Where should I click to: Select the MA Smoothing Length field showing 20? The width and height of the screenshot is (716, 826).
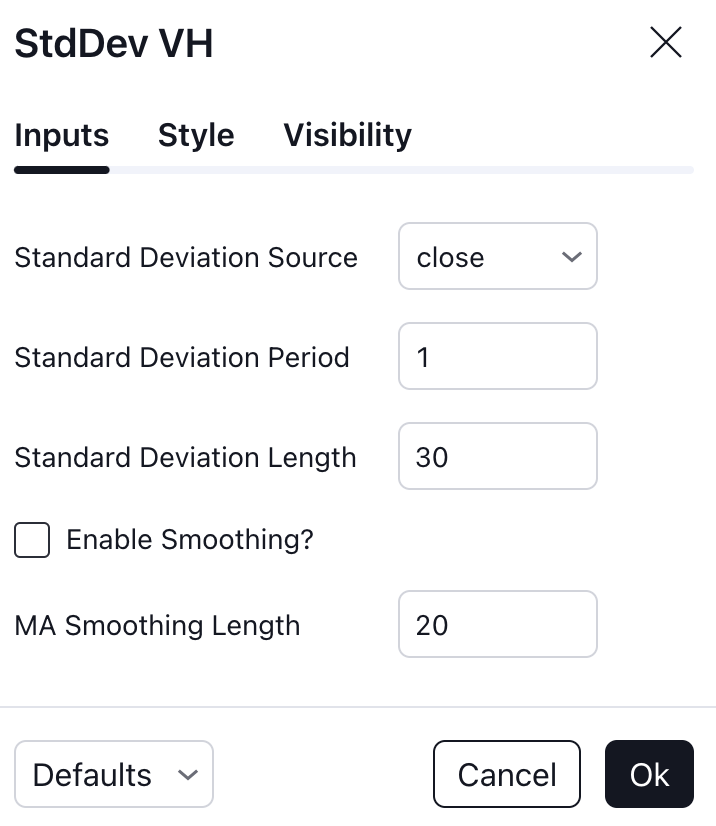pyautogui.click(x=498, y=624)
